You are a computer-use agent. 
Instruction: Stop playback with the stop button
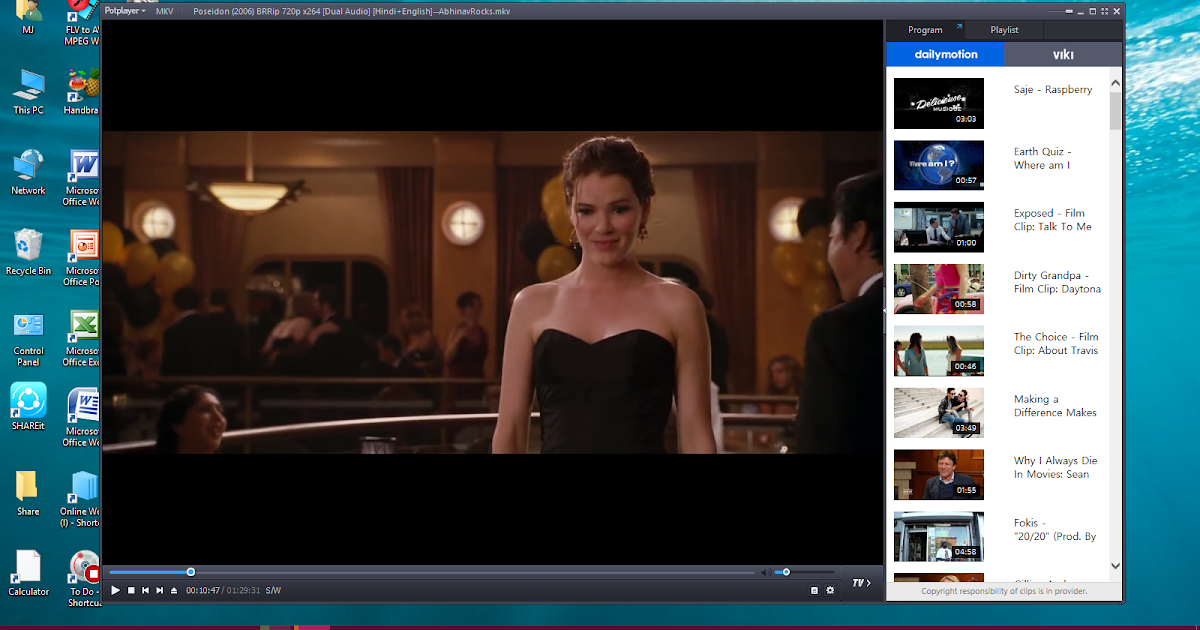click(131, 590)
